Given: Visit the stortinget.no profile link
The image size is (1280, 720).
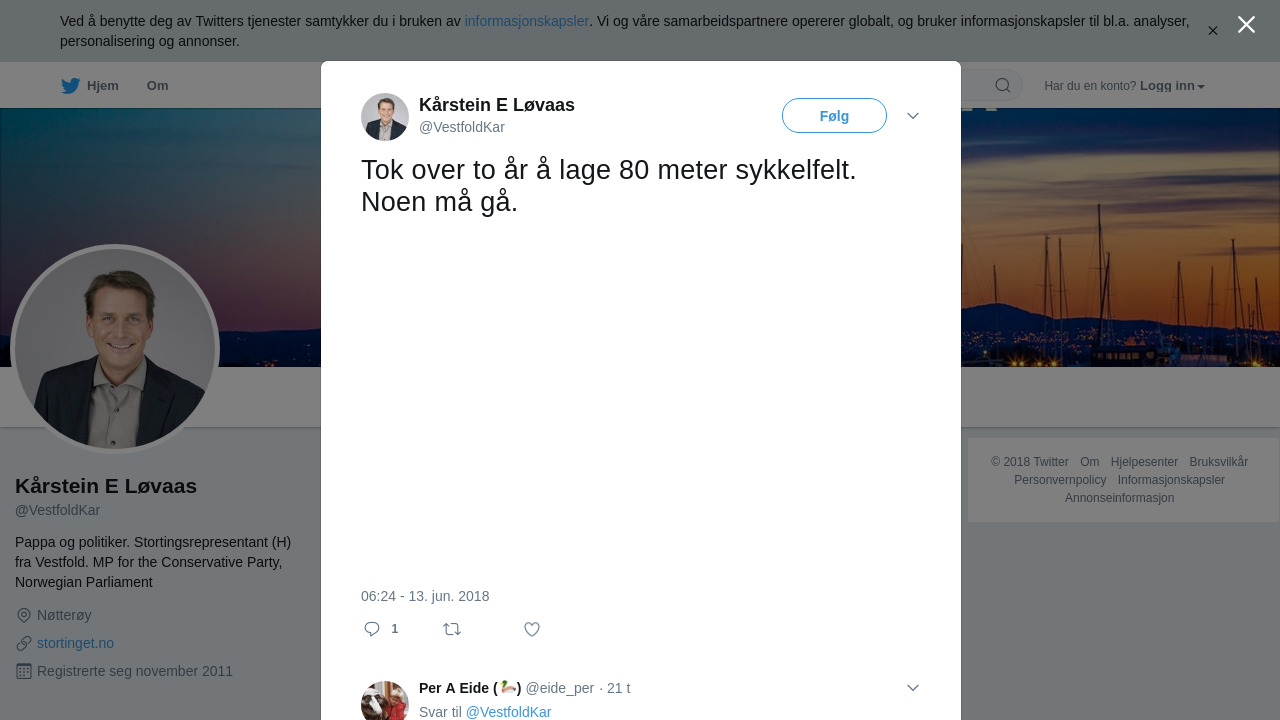Looking at the screenshot, I should pos(75,643).
